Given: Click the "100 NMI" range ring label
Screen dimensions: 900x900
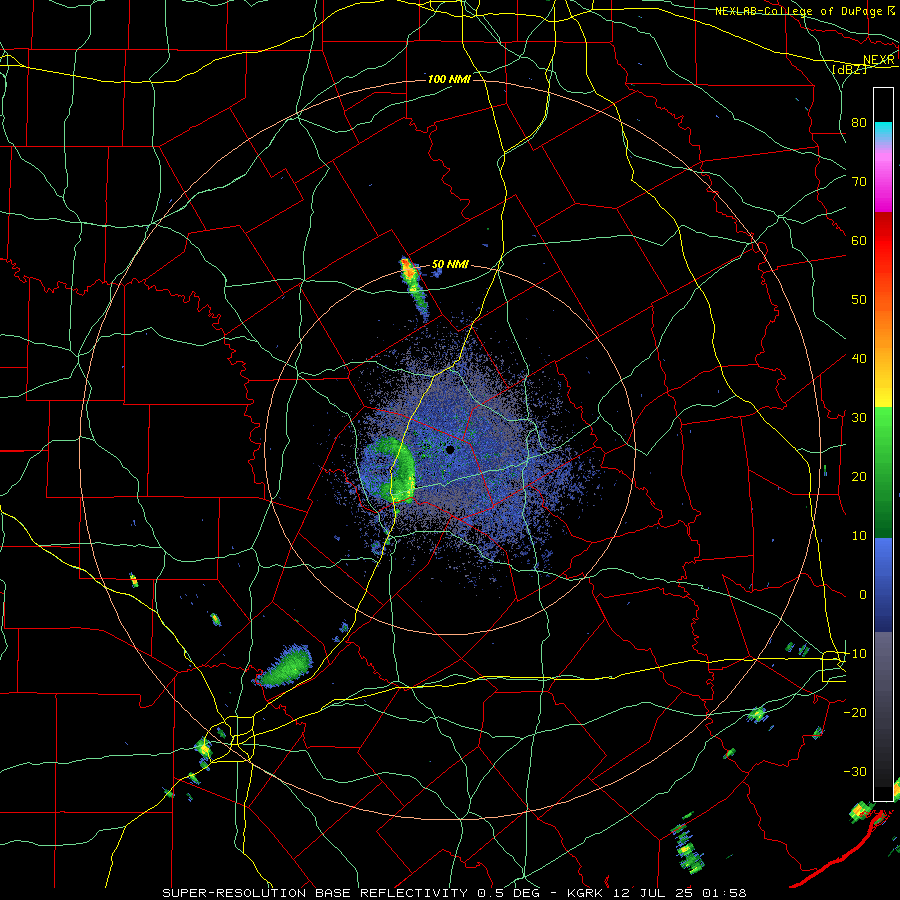Looking at the screenshot, I should (449, 79).
